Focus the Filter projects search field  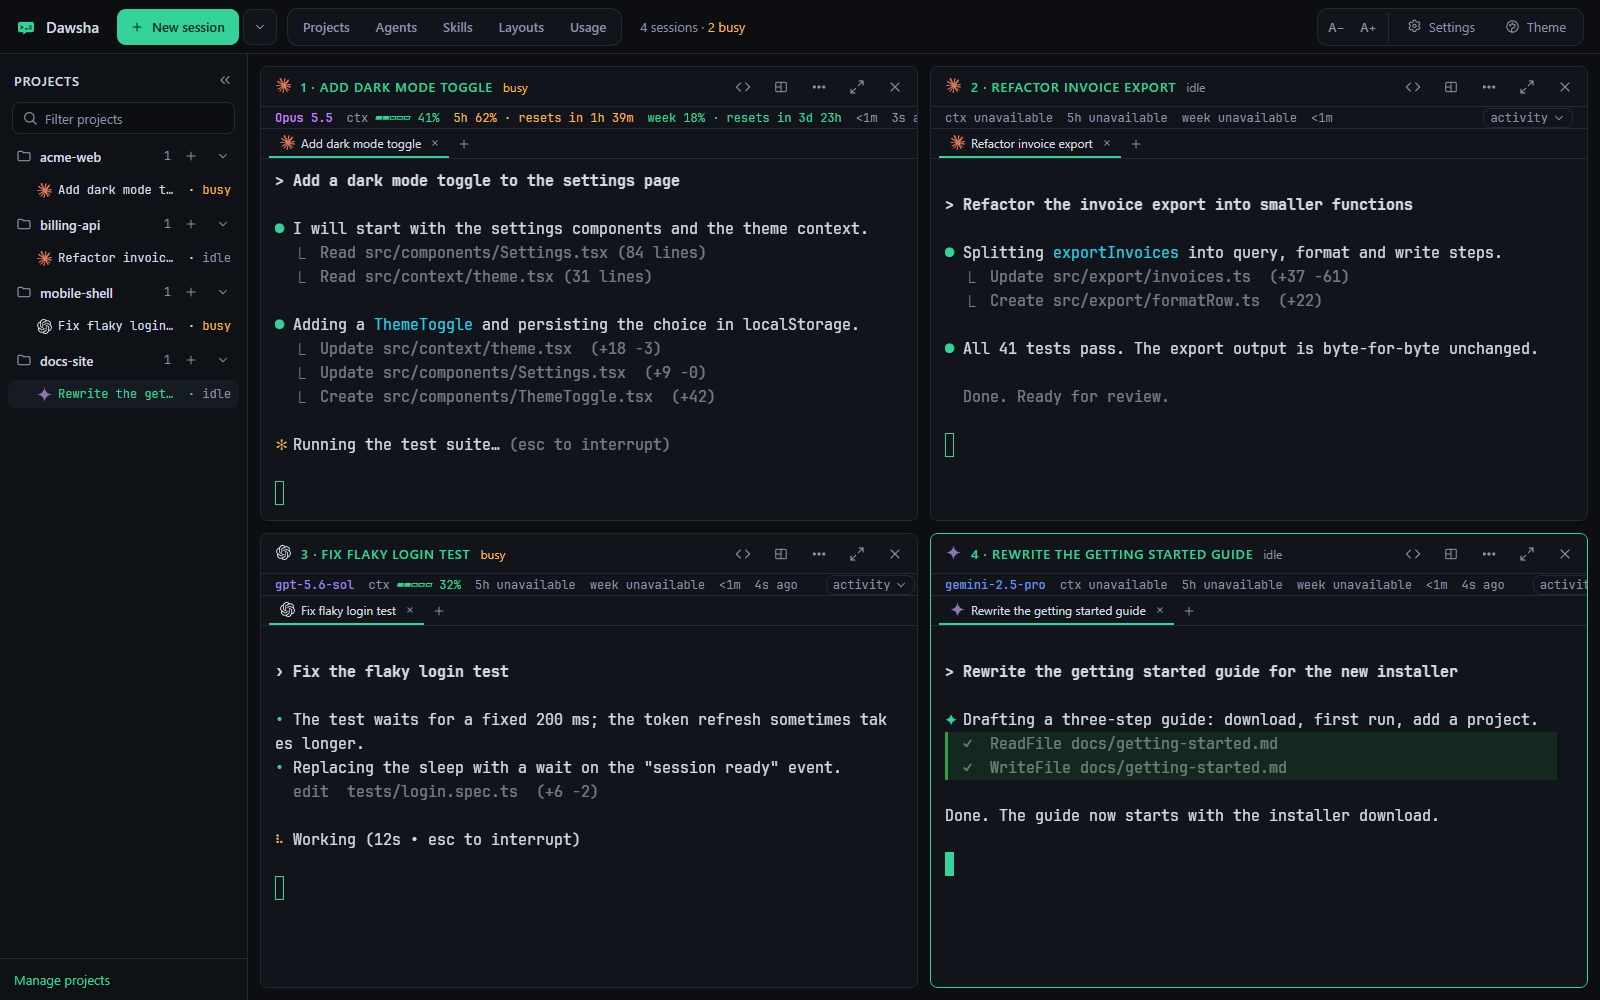pos(124,118)
